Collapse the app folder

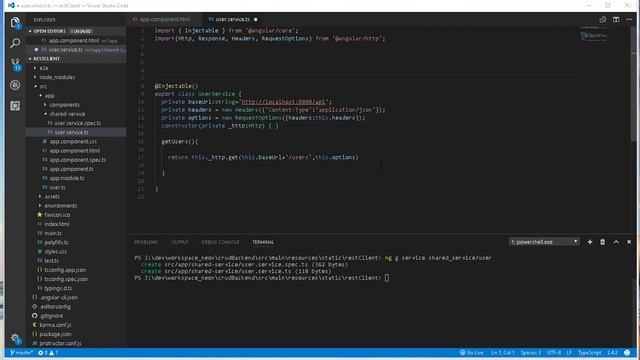click(x=49, y=96)
